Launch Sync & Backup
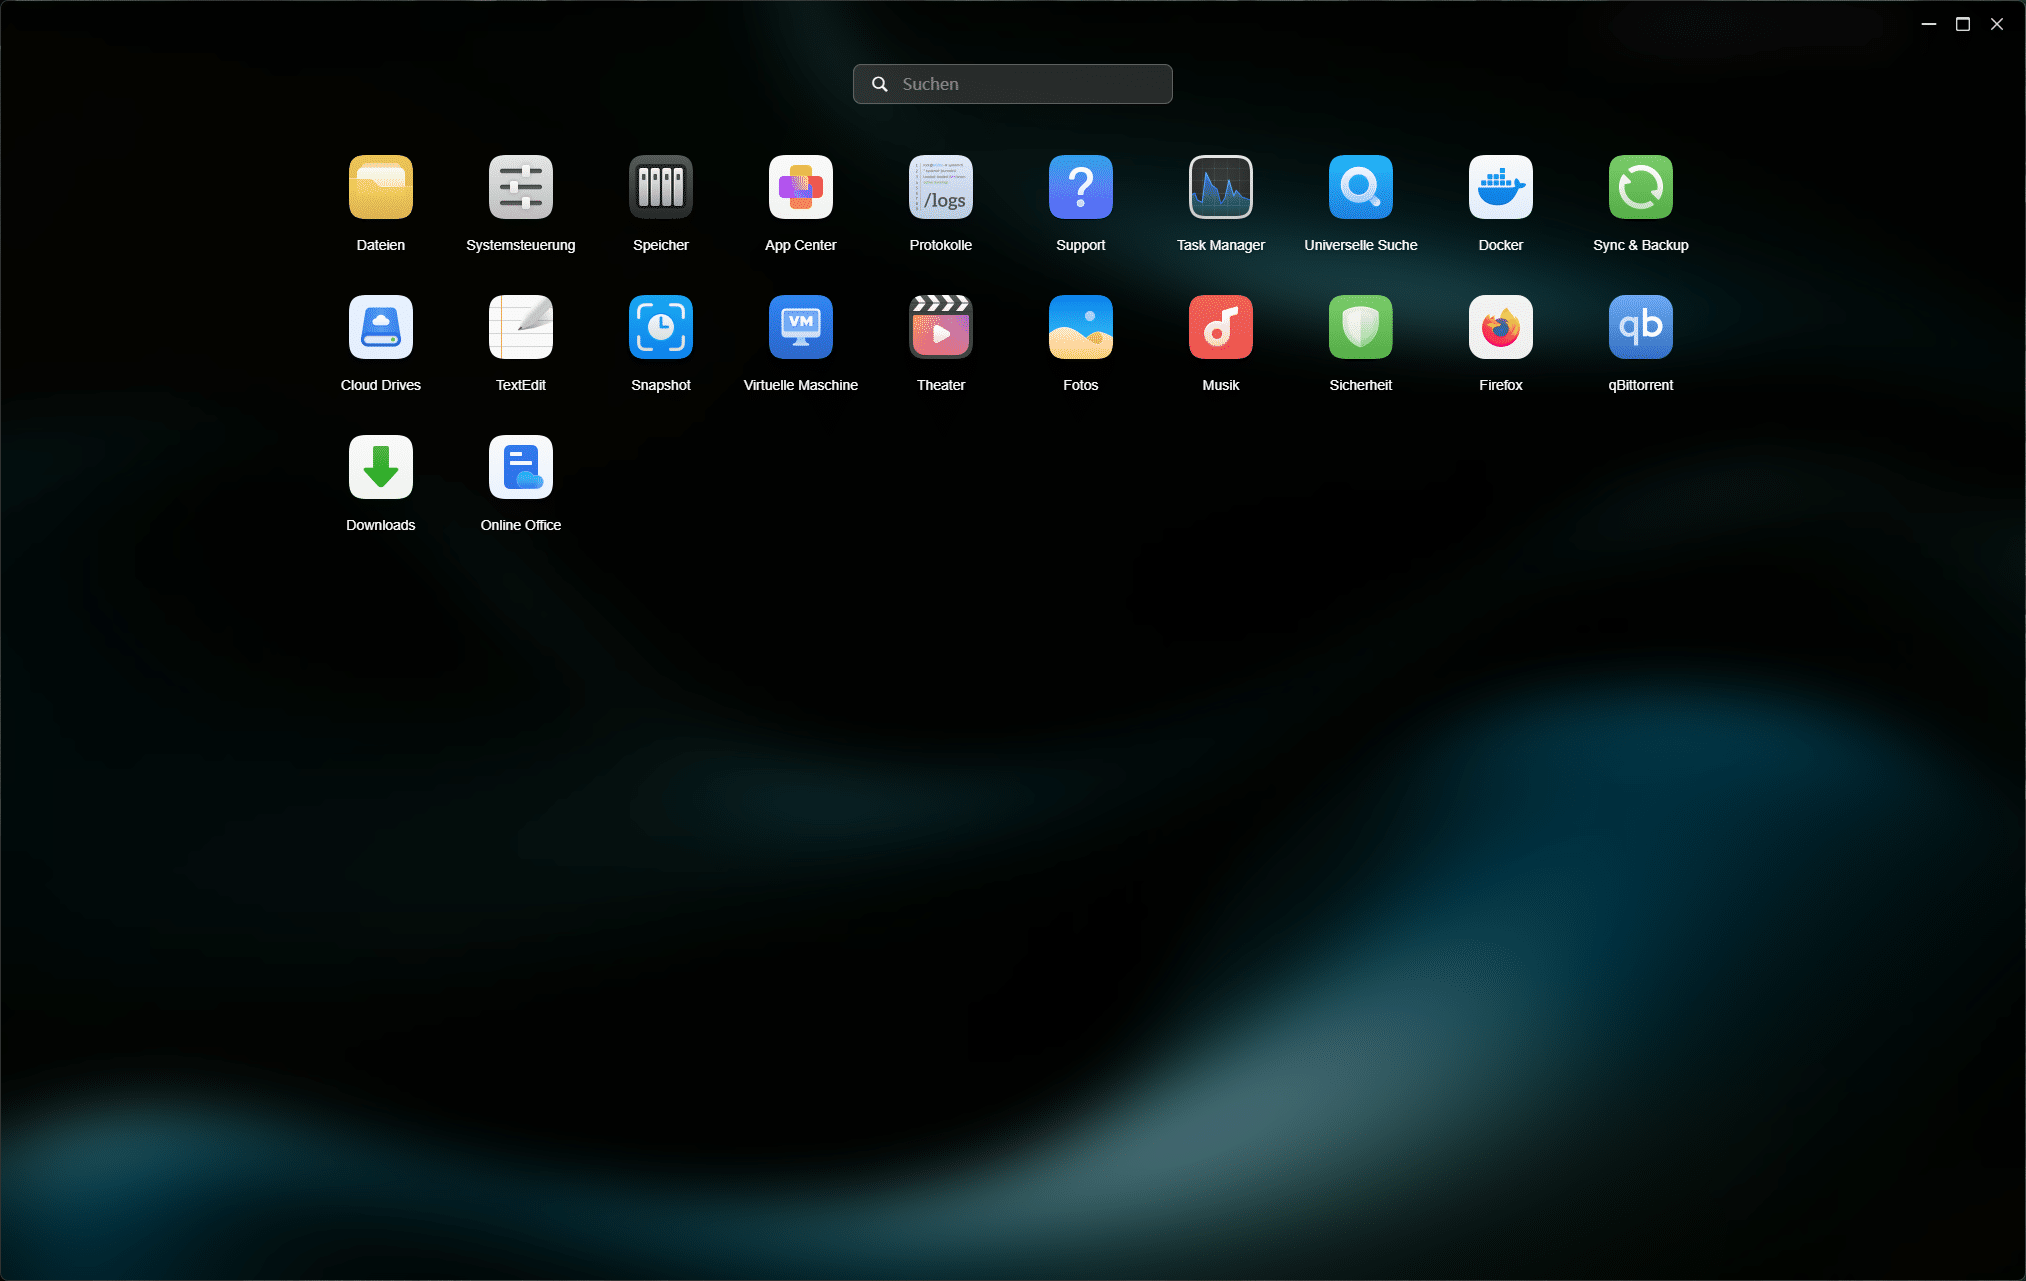Image resolution: width=2026 pixels, height=1281 pixels. tap(1640, 187)
